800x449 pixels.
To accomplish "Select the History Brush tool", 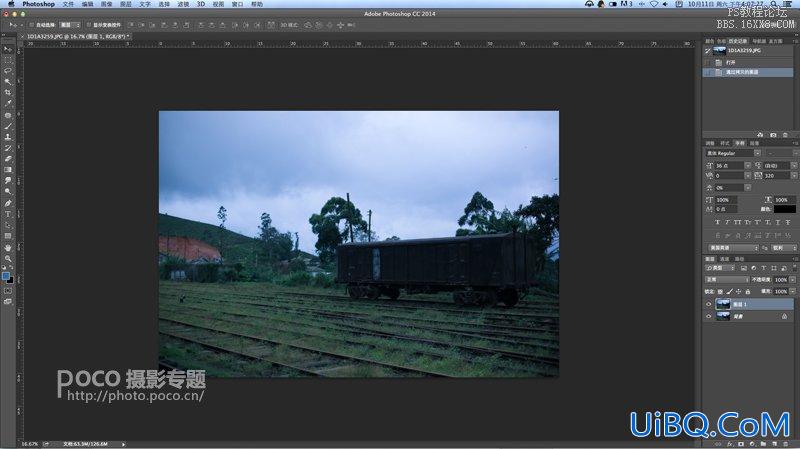I will click(8, 148).
